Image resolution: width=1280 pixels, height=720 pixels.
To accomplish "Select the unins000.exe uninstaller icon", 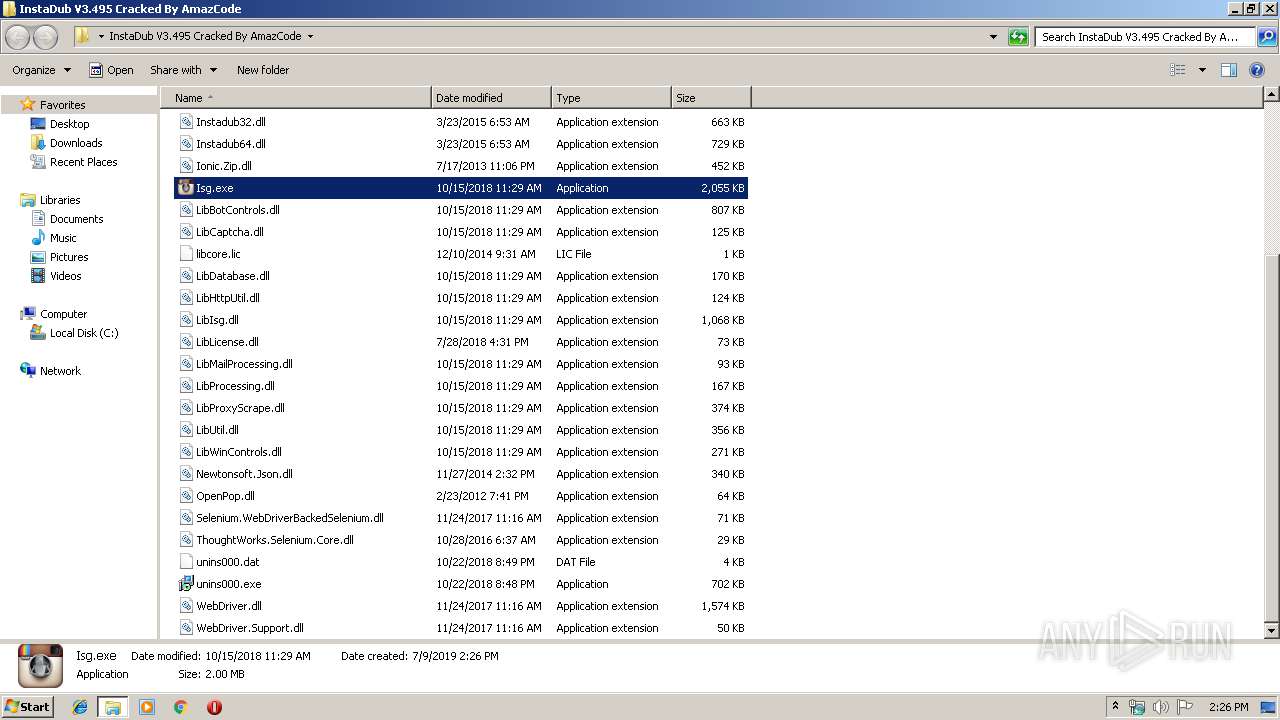I will click(x=185, y=584).
